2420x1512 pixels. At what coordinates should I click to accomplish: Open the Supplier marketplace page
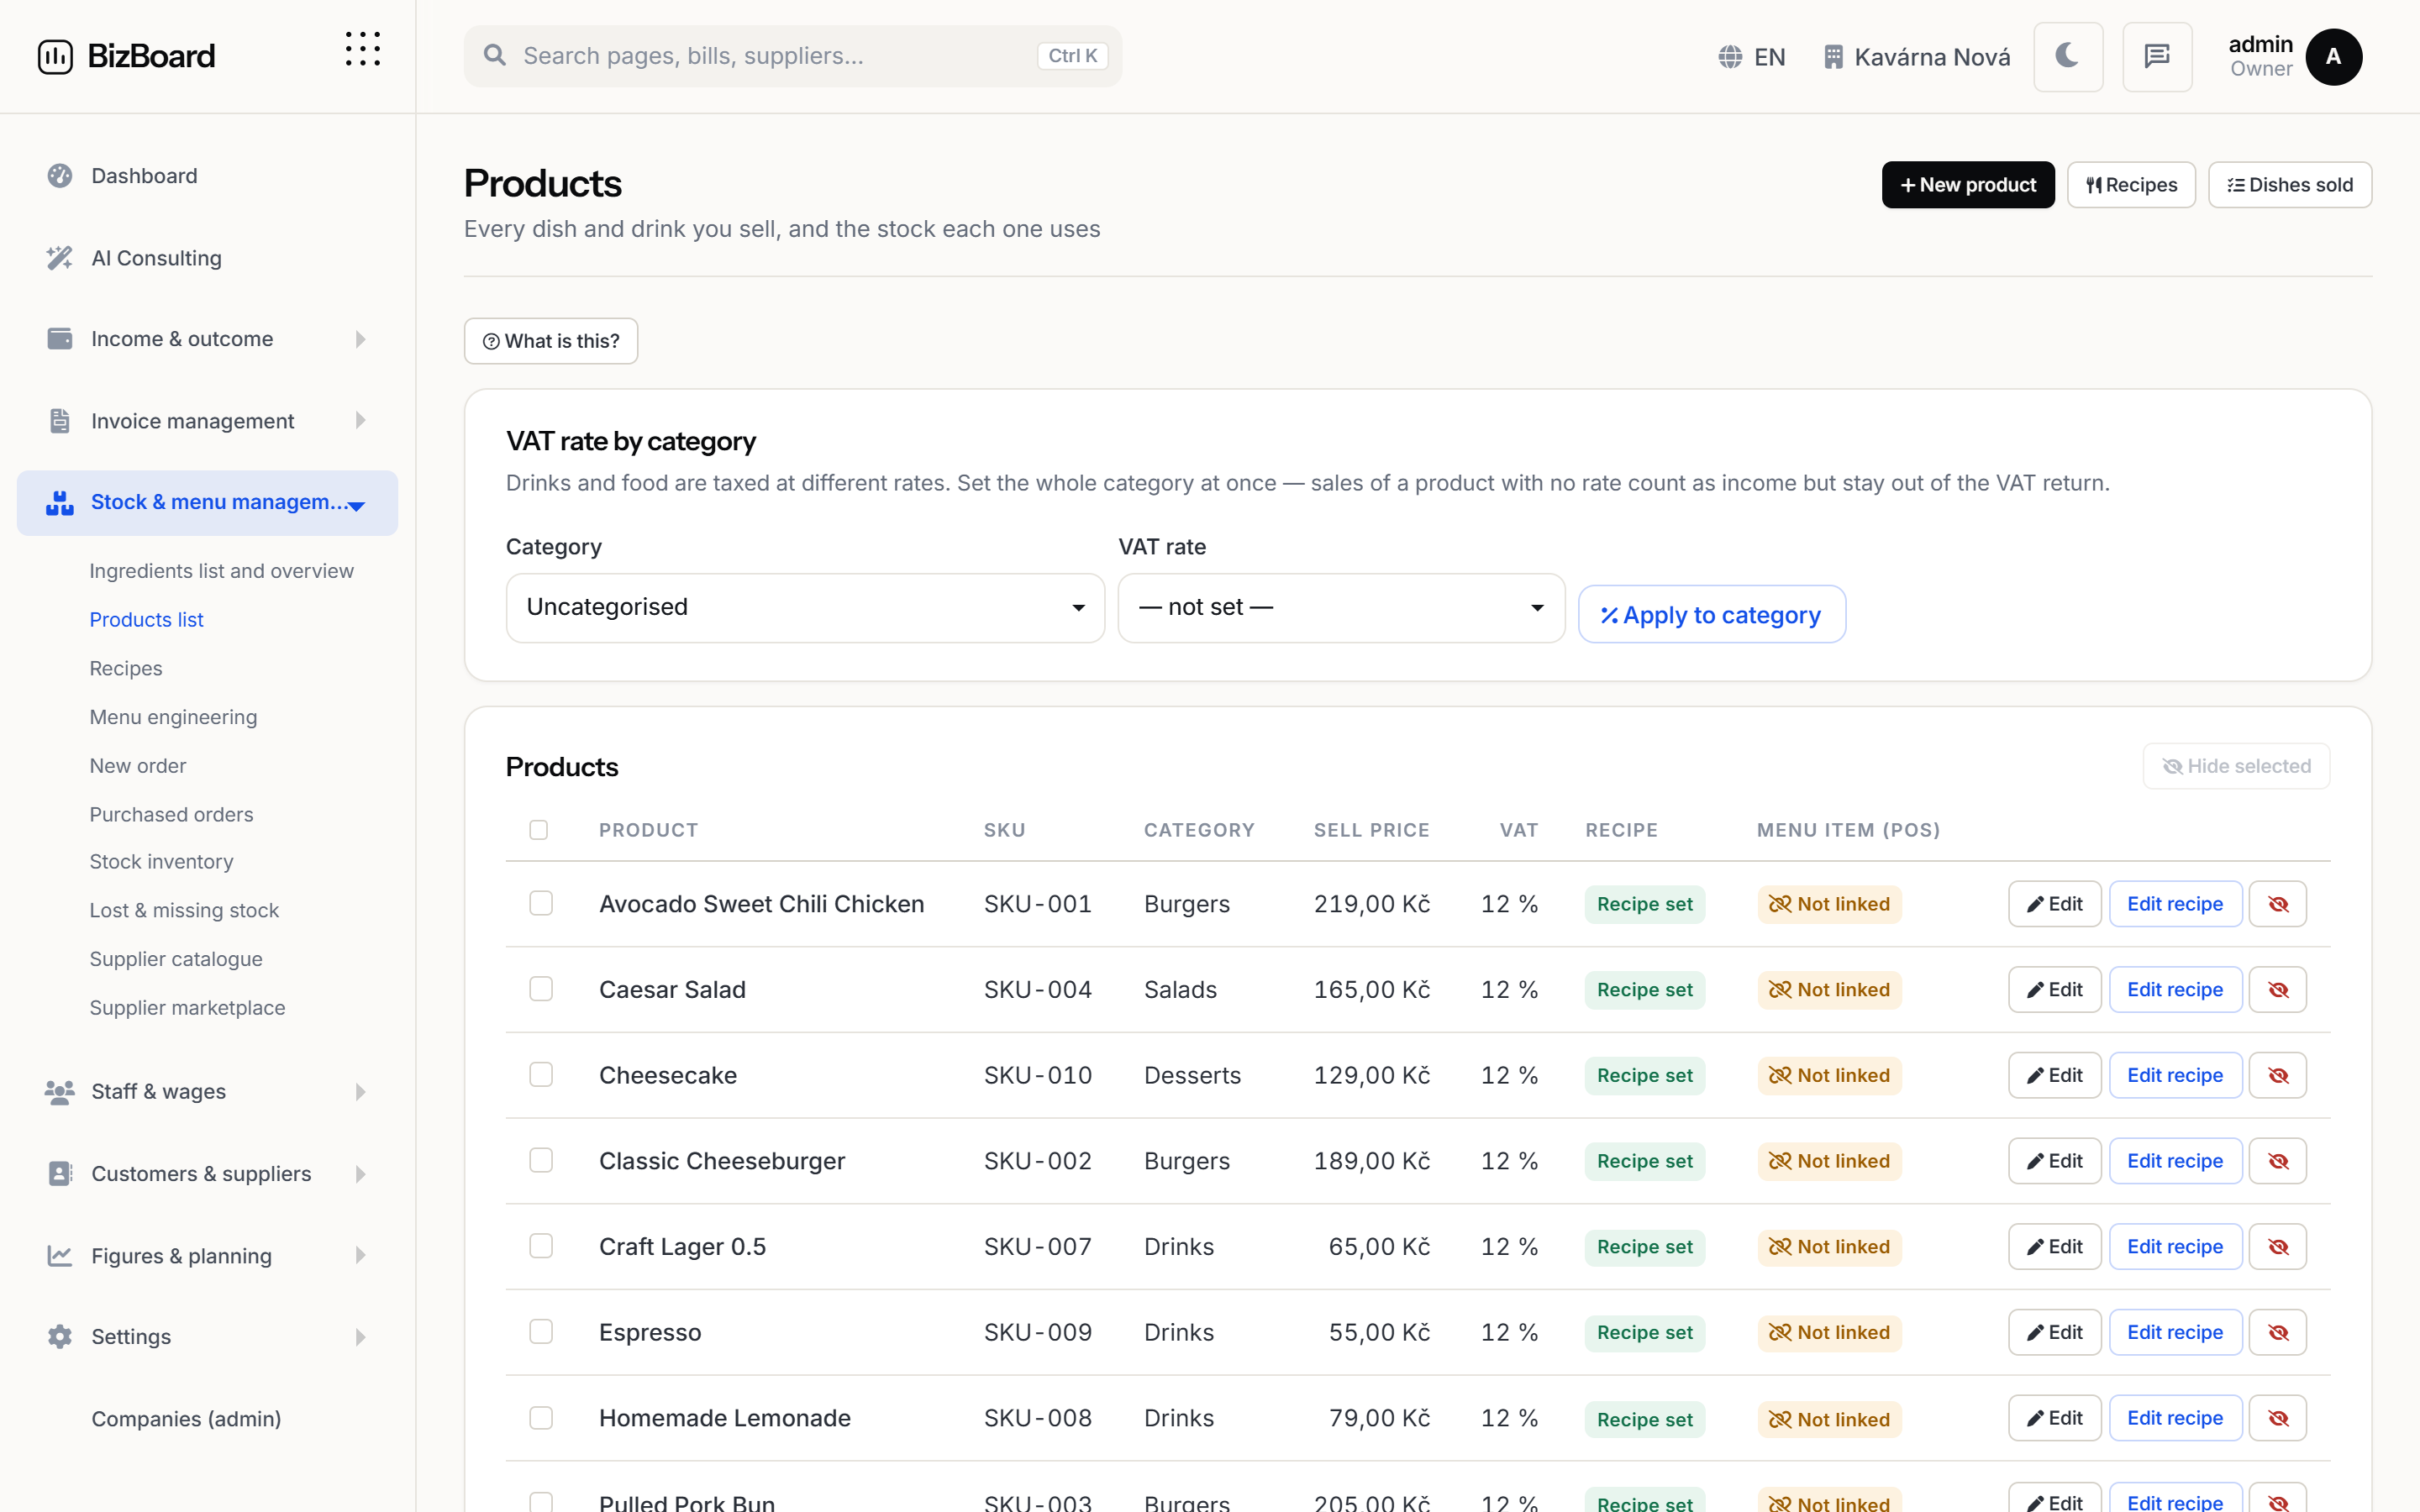pyautogui.click(x=187, y=1008)
